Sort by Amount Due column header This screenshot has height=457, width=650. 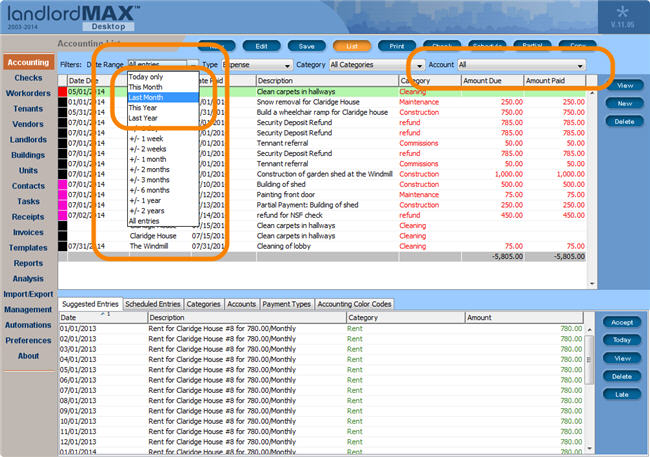pyautogui.click(x=492, y=81)
